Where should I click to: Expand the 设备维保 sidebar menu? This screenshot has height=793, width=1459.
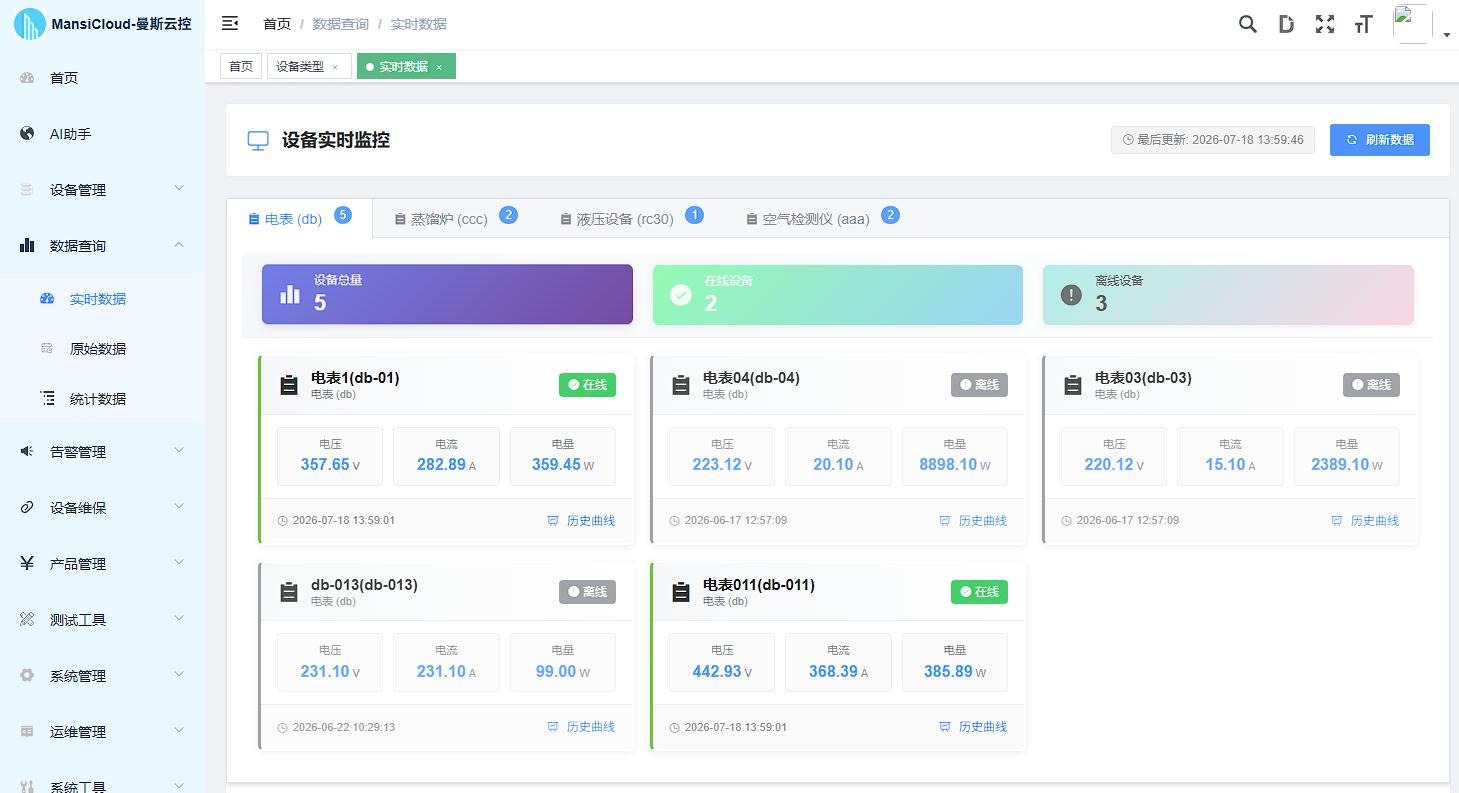click(102, 508)
